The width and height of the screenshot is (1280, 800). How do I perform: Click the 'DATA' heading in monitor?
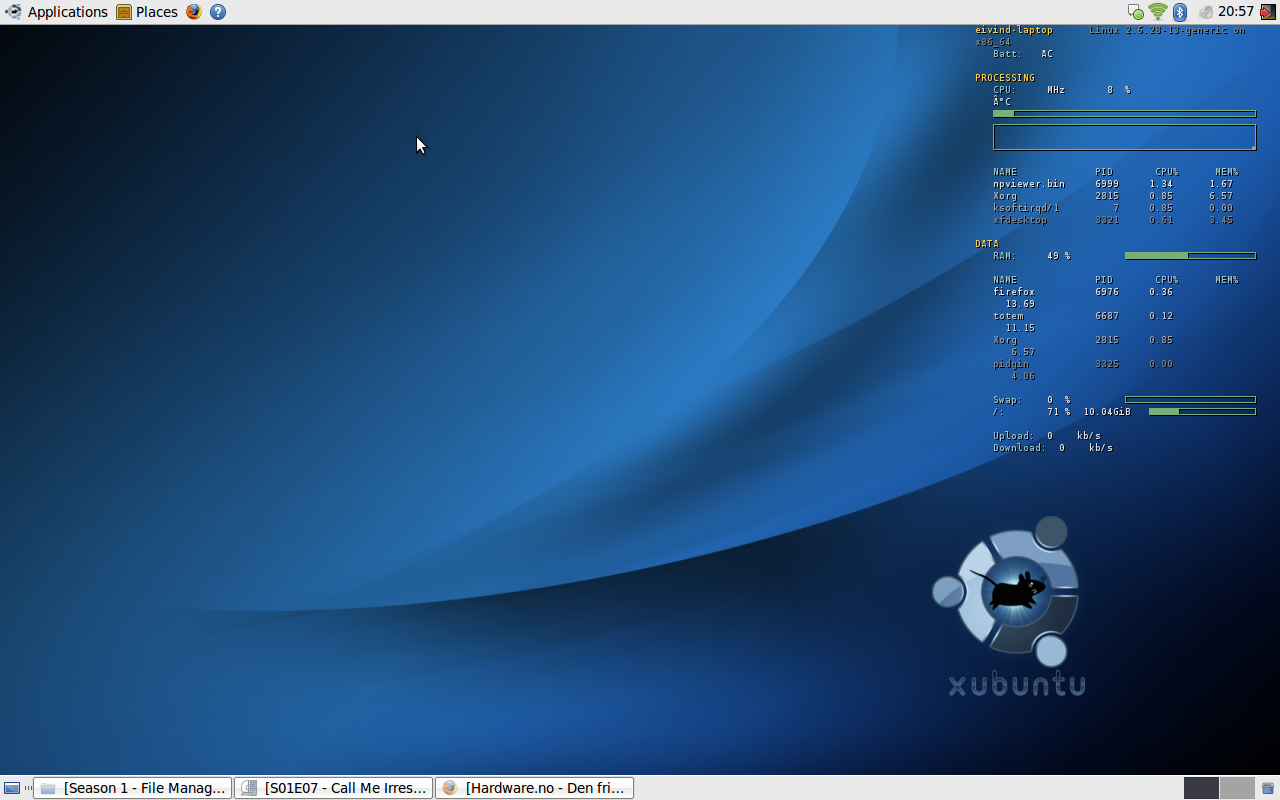pos(987,244)
